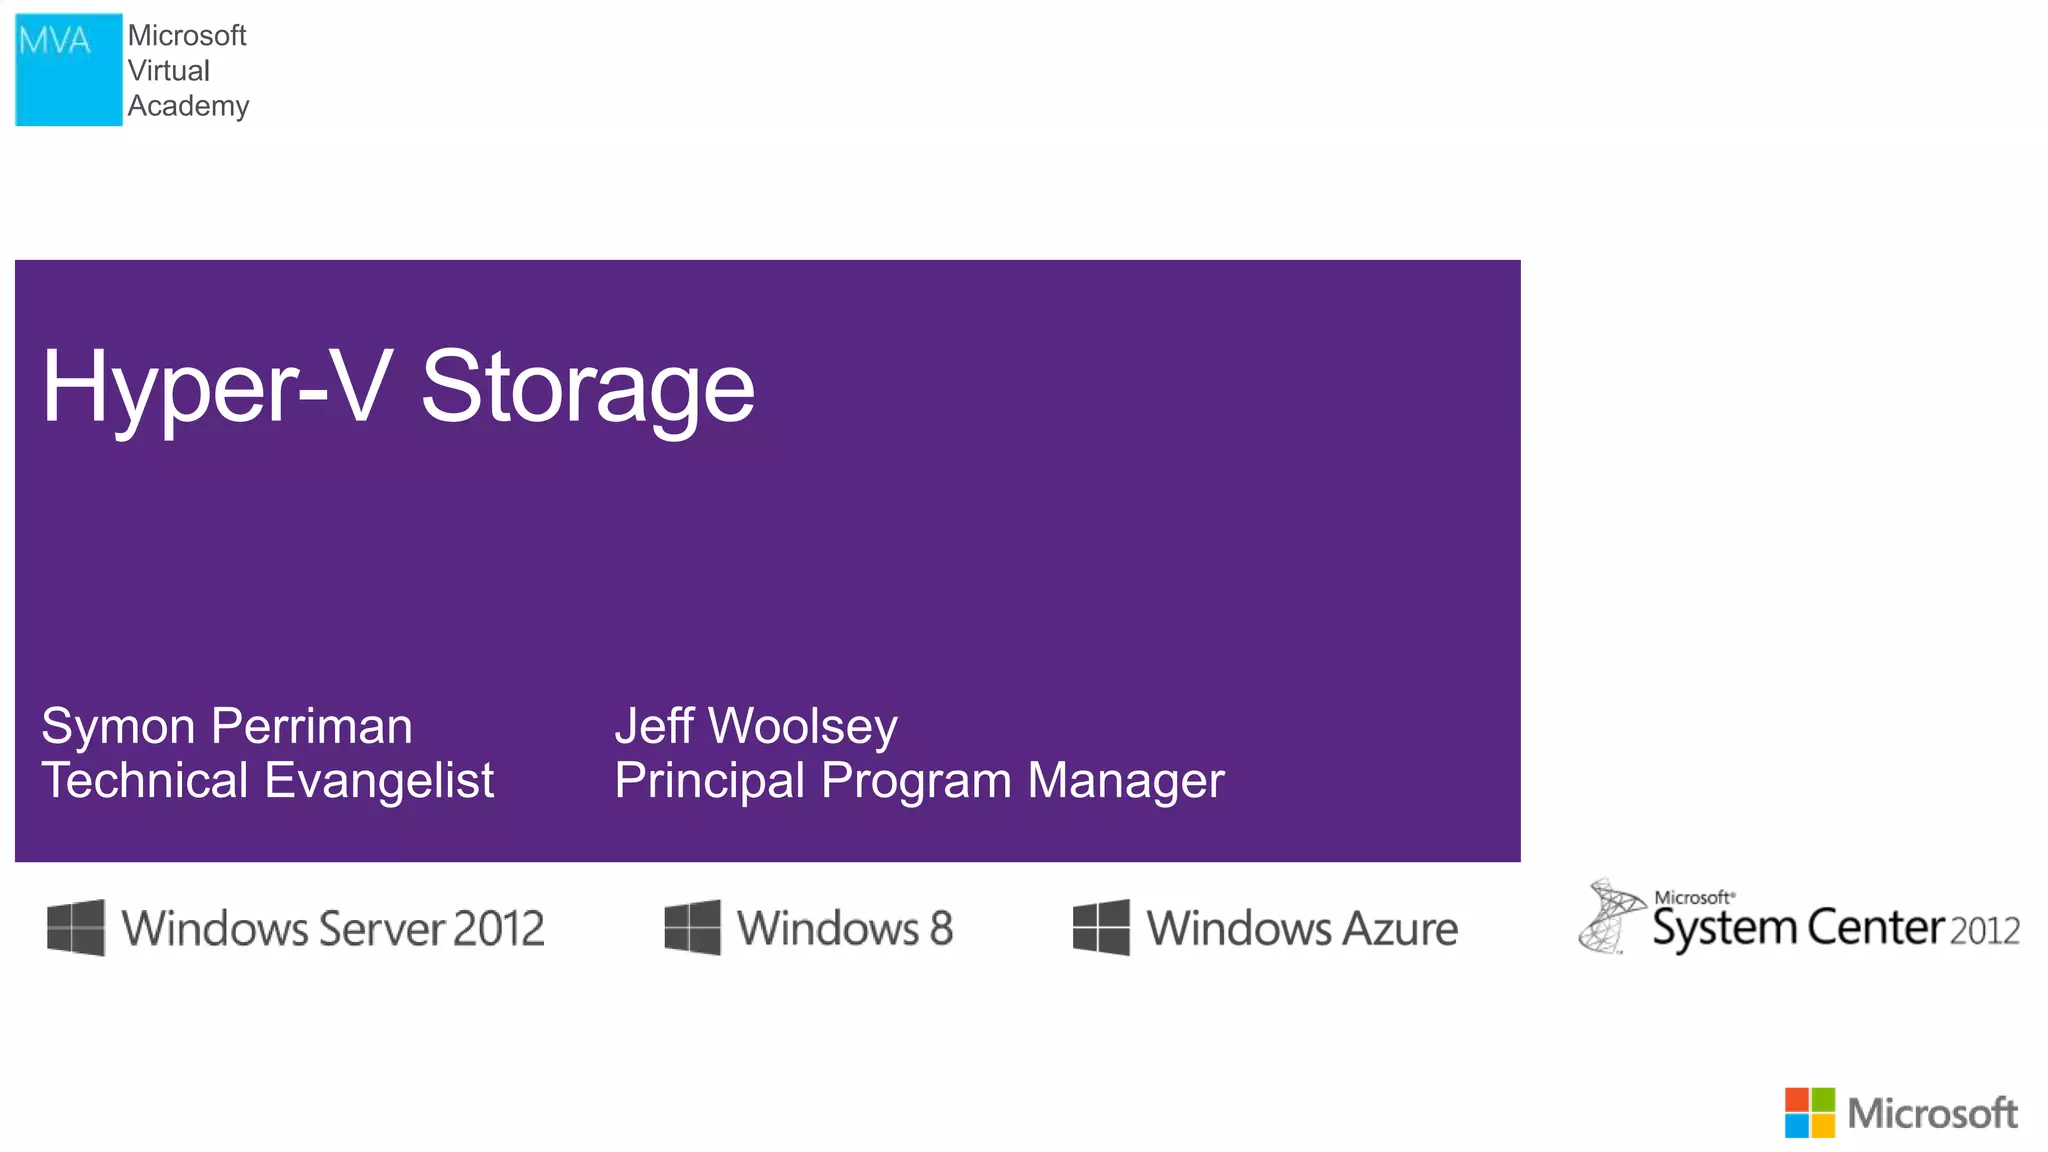Click the word Academy in the header

click(x=188, y=106)
